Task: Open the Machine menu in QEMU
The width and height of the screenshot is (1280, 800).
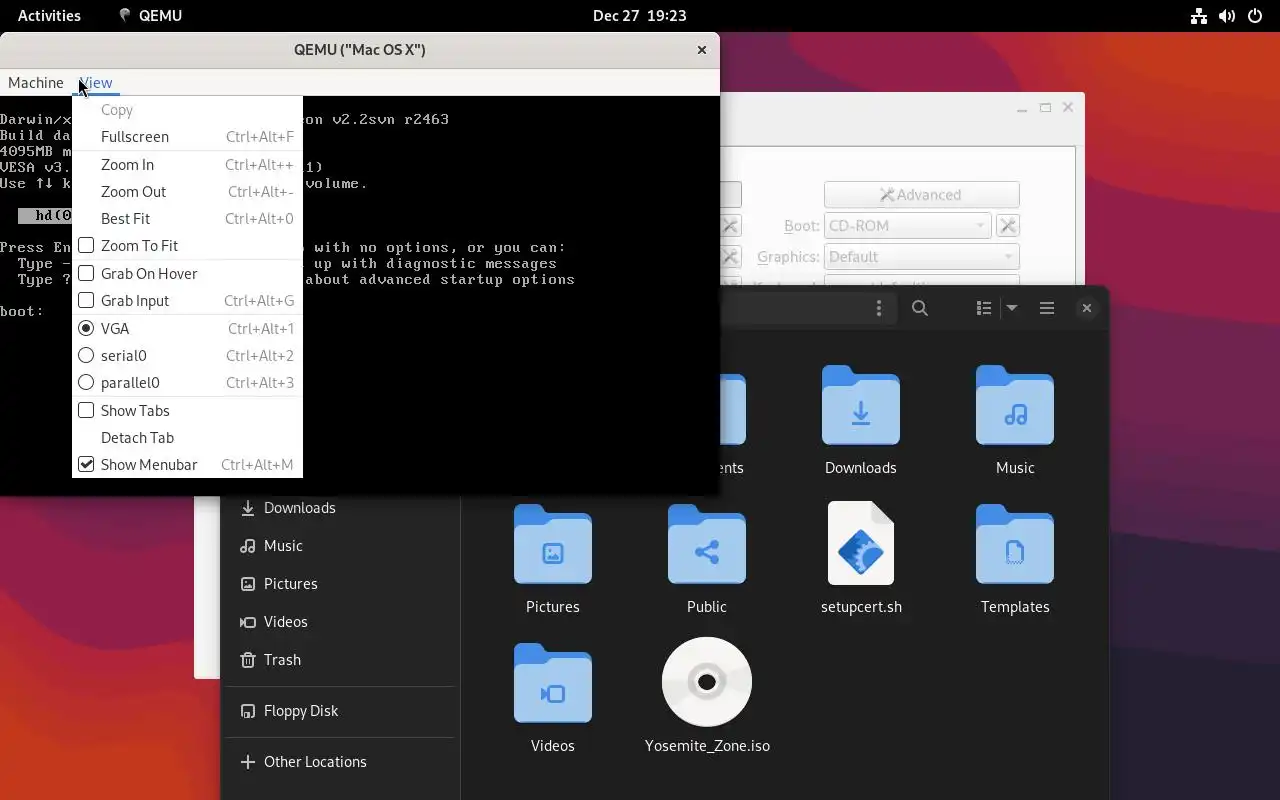Action: coord(36,83)
